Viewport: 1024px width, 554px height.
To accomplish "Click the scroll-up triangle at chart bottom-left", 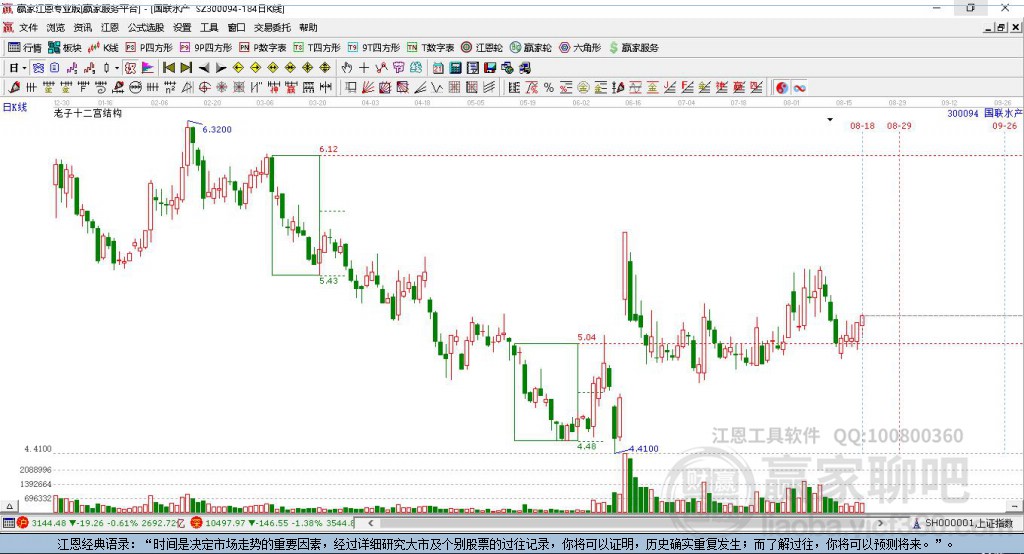I will (x=9, y=506).
